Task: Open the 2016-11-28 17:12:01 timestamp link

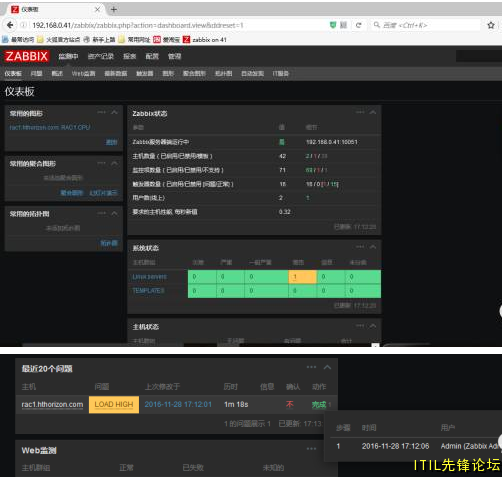Action: coord(178,404)
